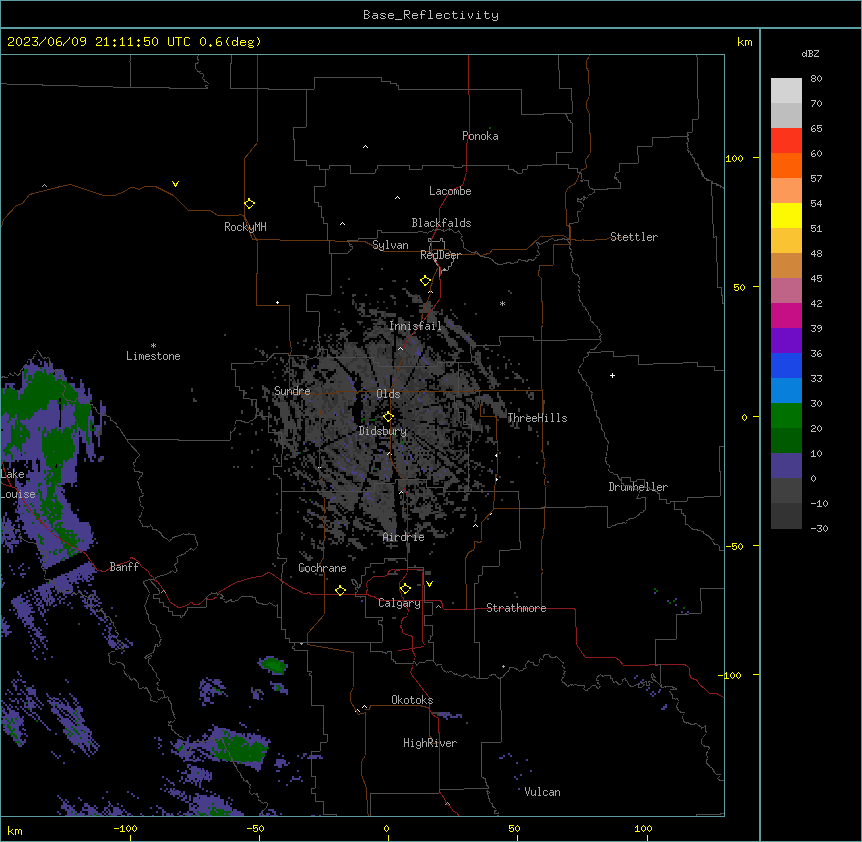
Task: Select the Didsbury label
Action: click(x=383, y=431)
